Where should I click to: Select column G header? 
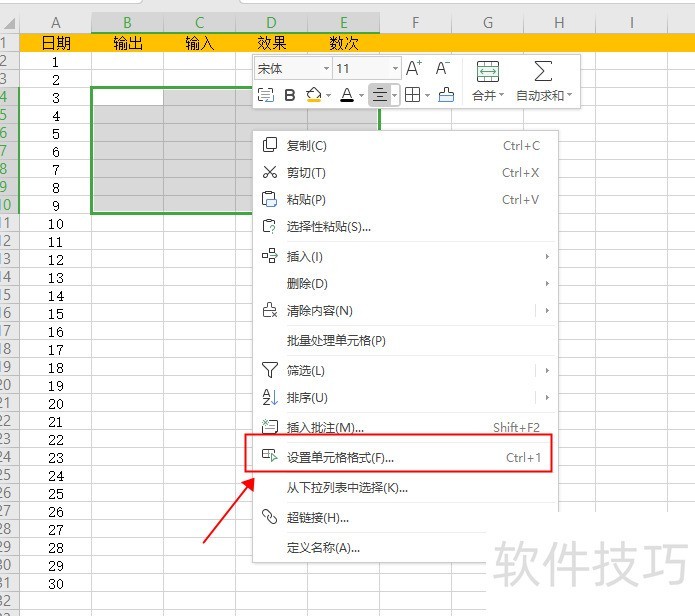pyautogui.click(x=488, y=22)
